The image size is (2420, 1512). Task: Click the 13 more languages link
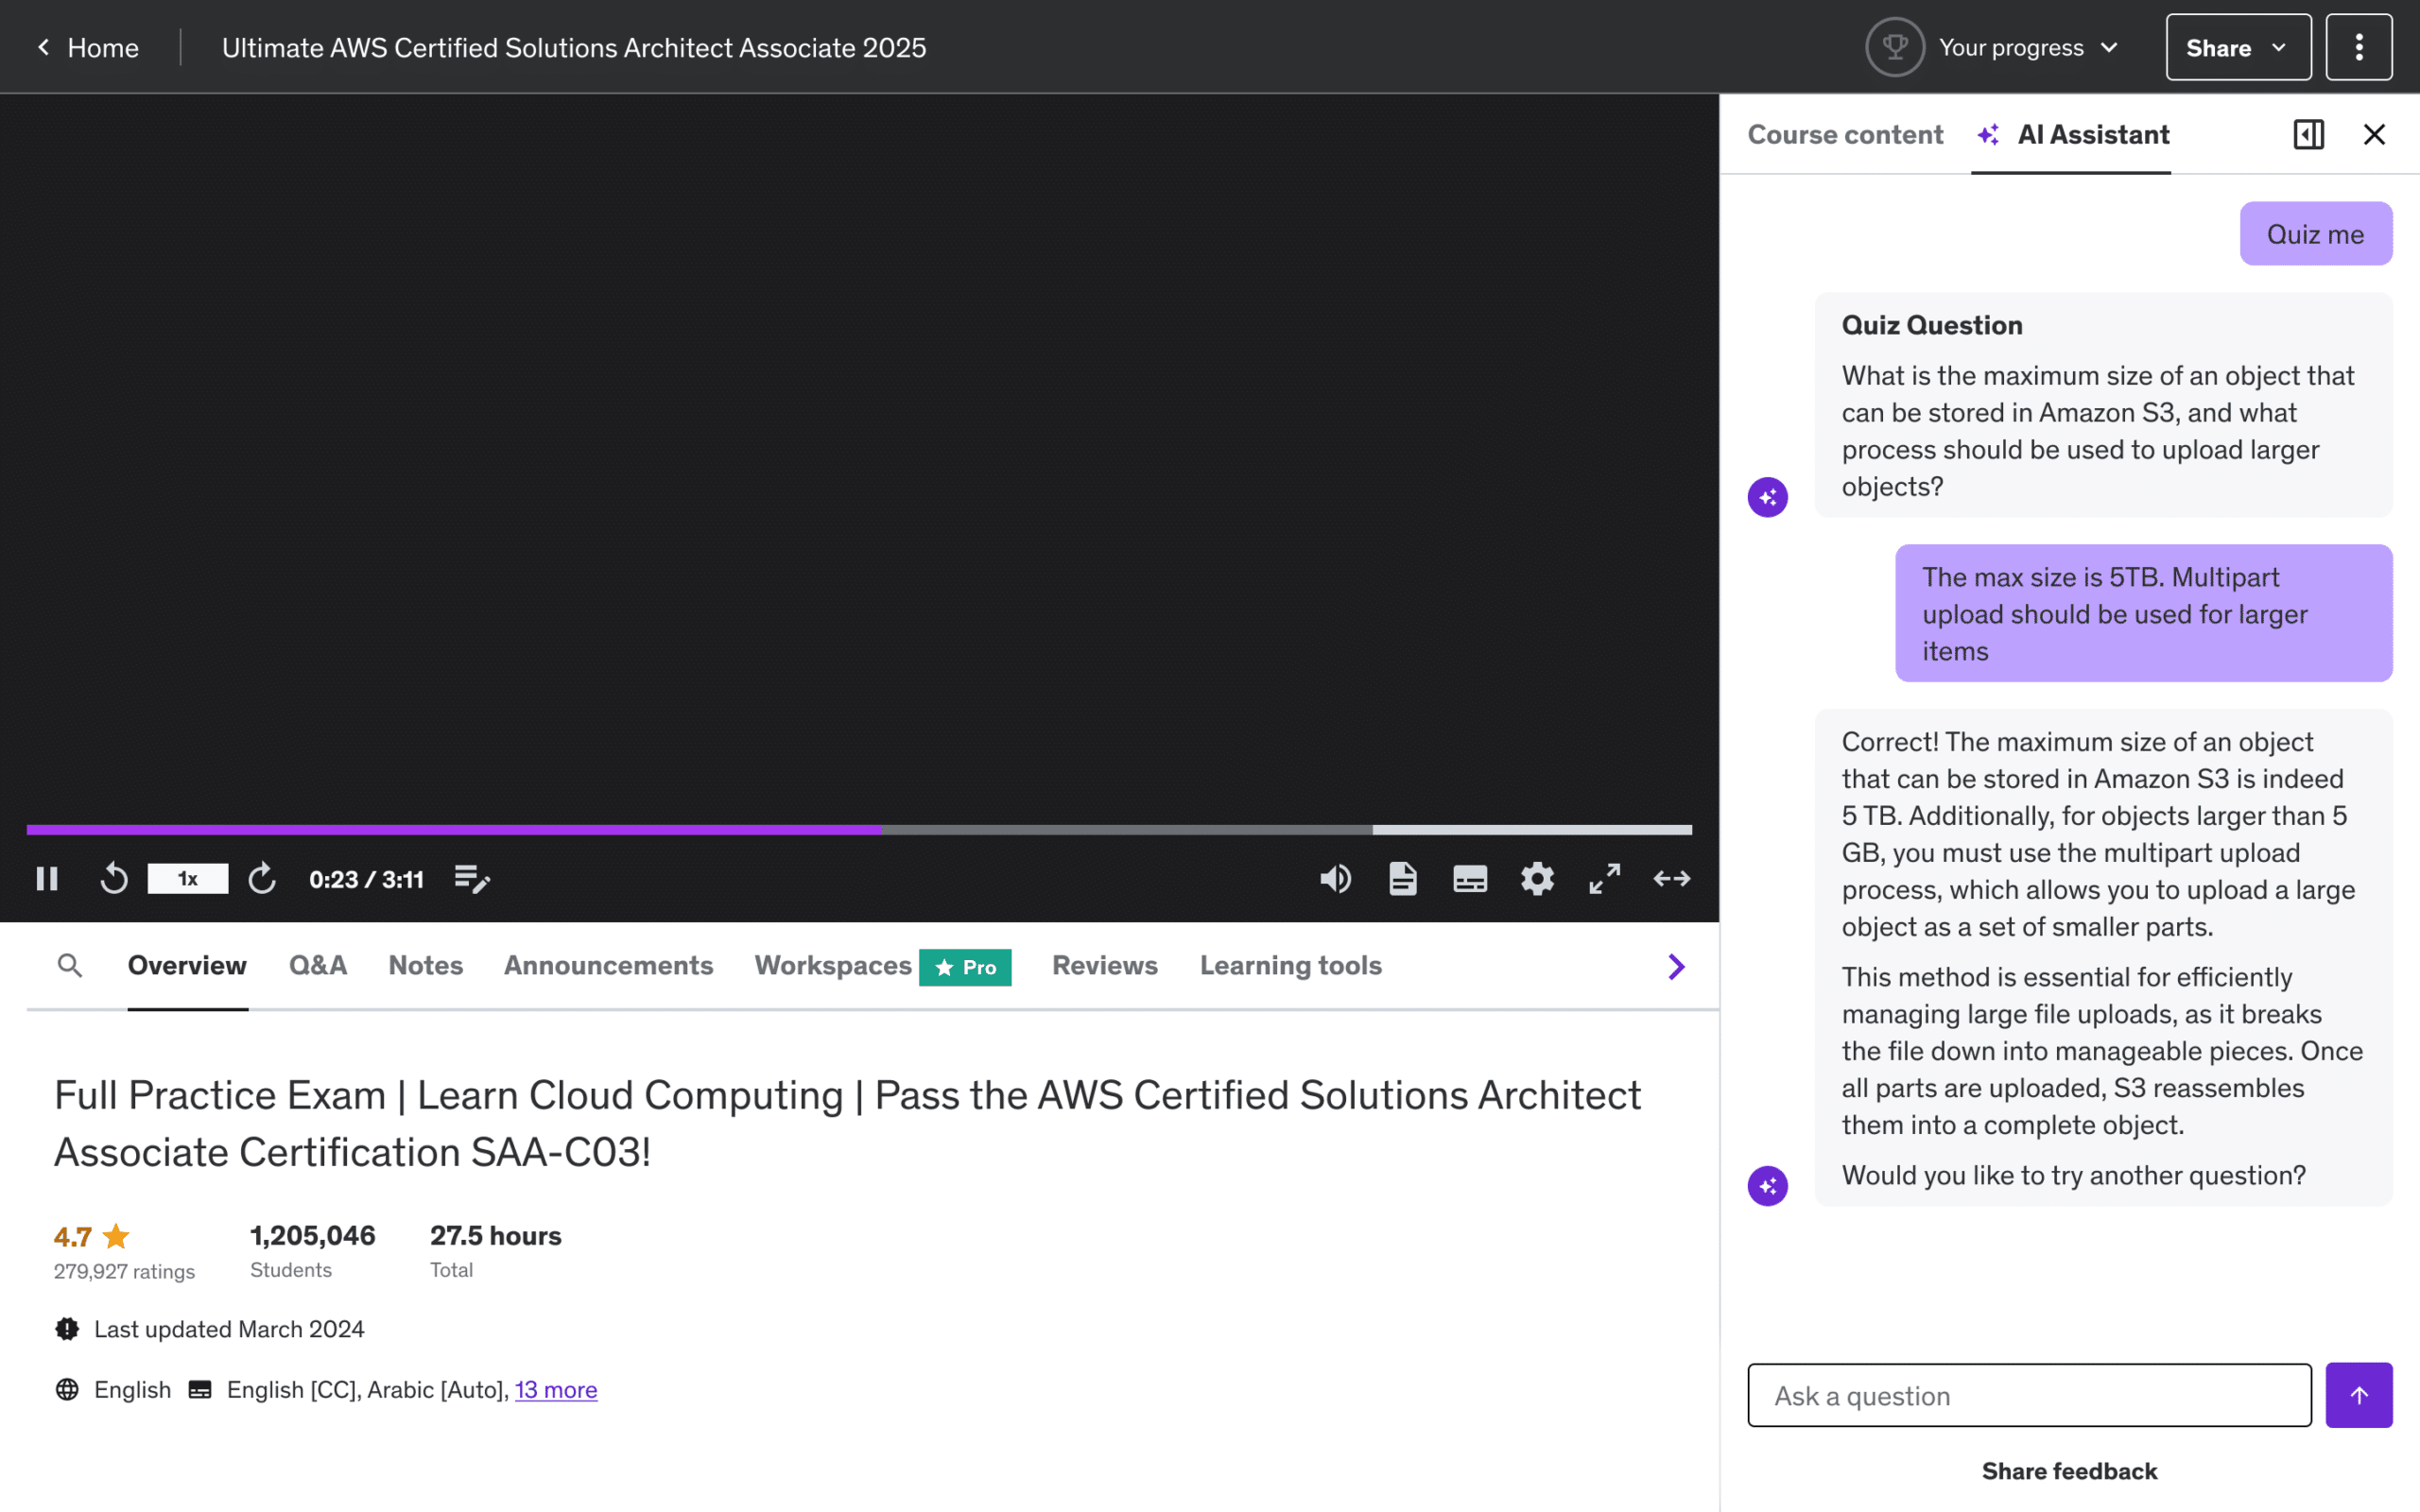[x=556, y=1390]
